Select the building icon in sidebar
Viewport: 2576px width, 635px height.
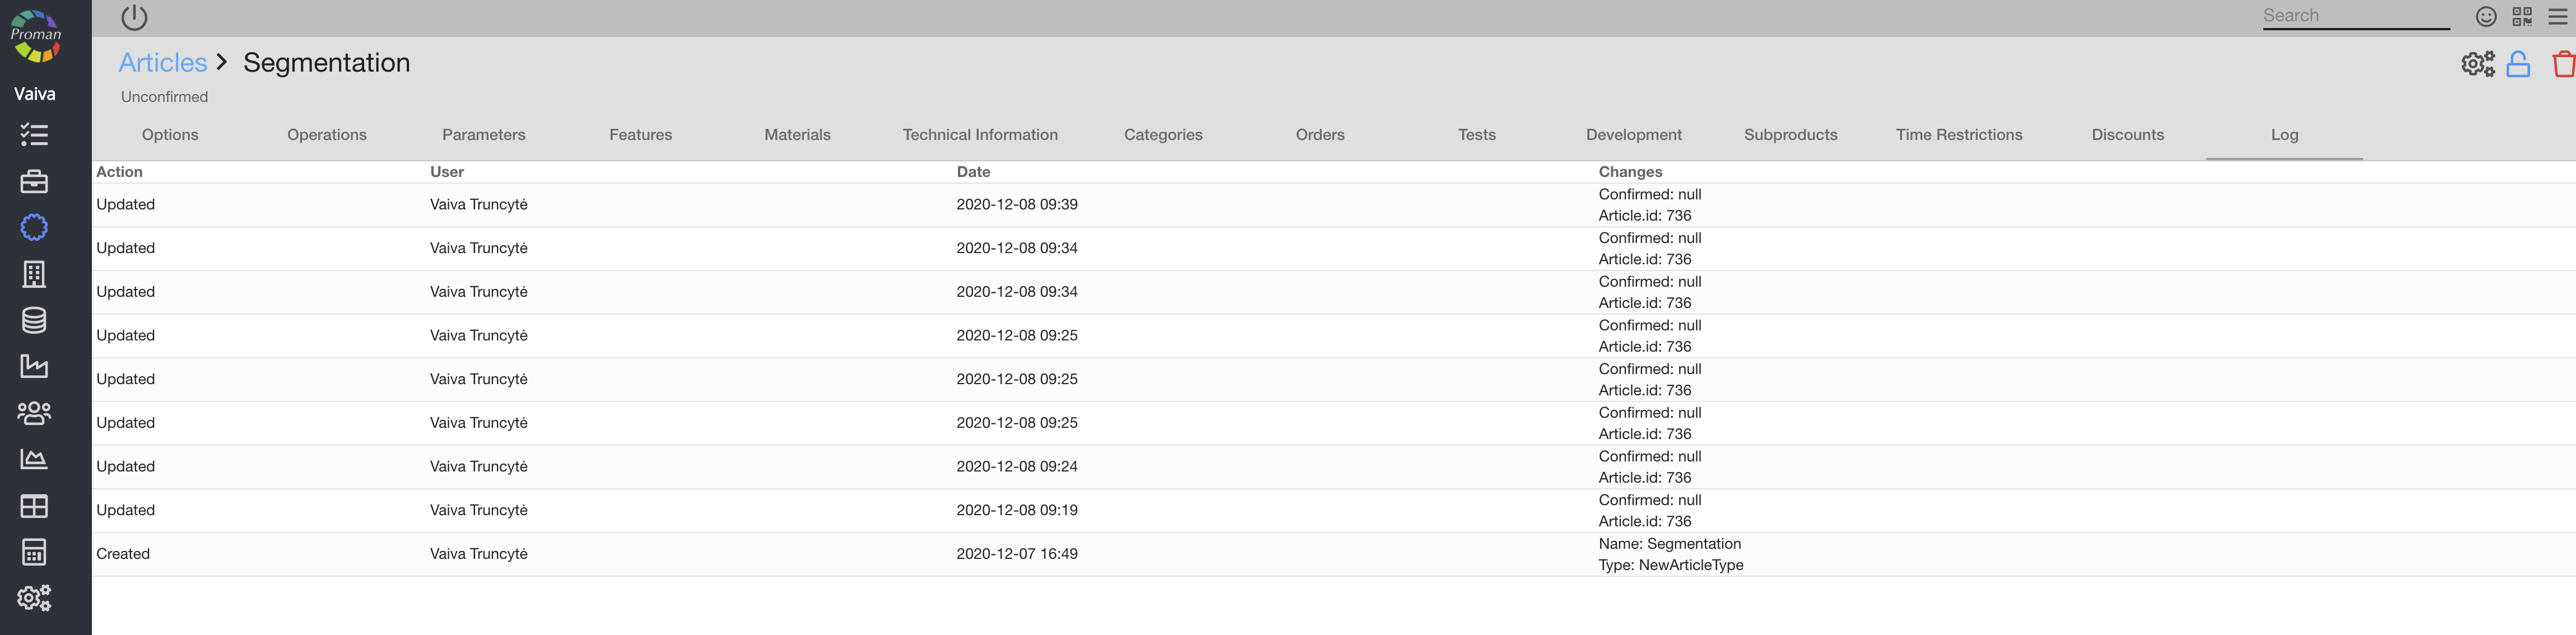point(34,274)
